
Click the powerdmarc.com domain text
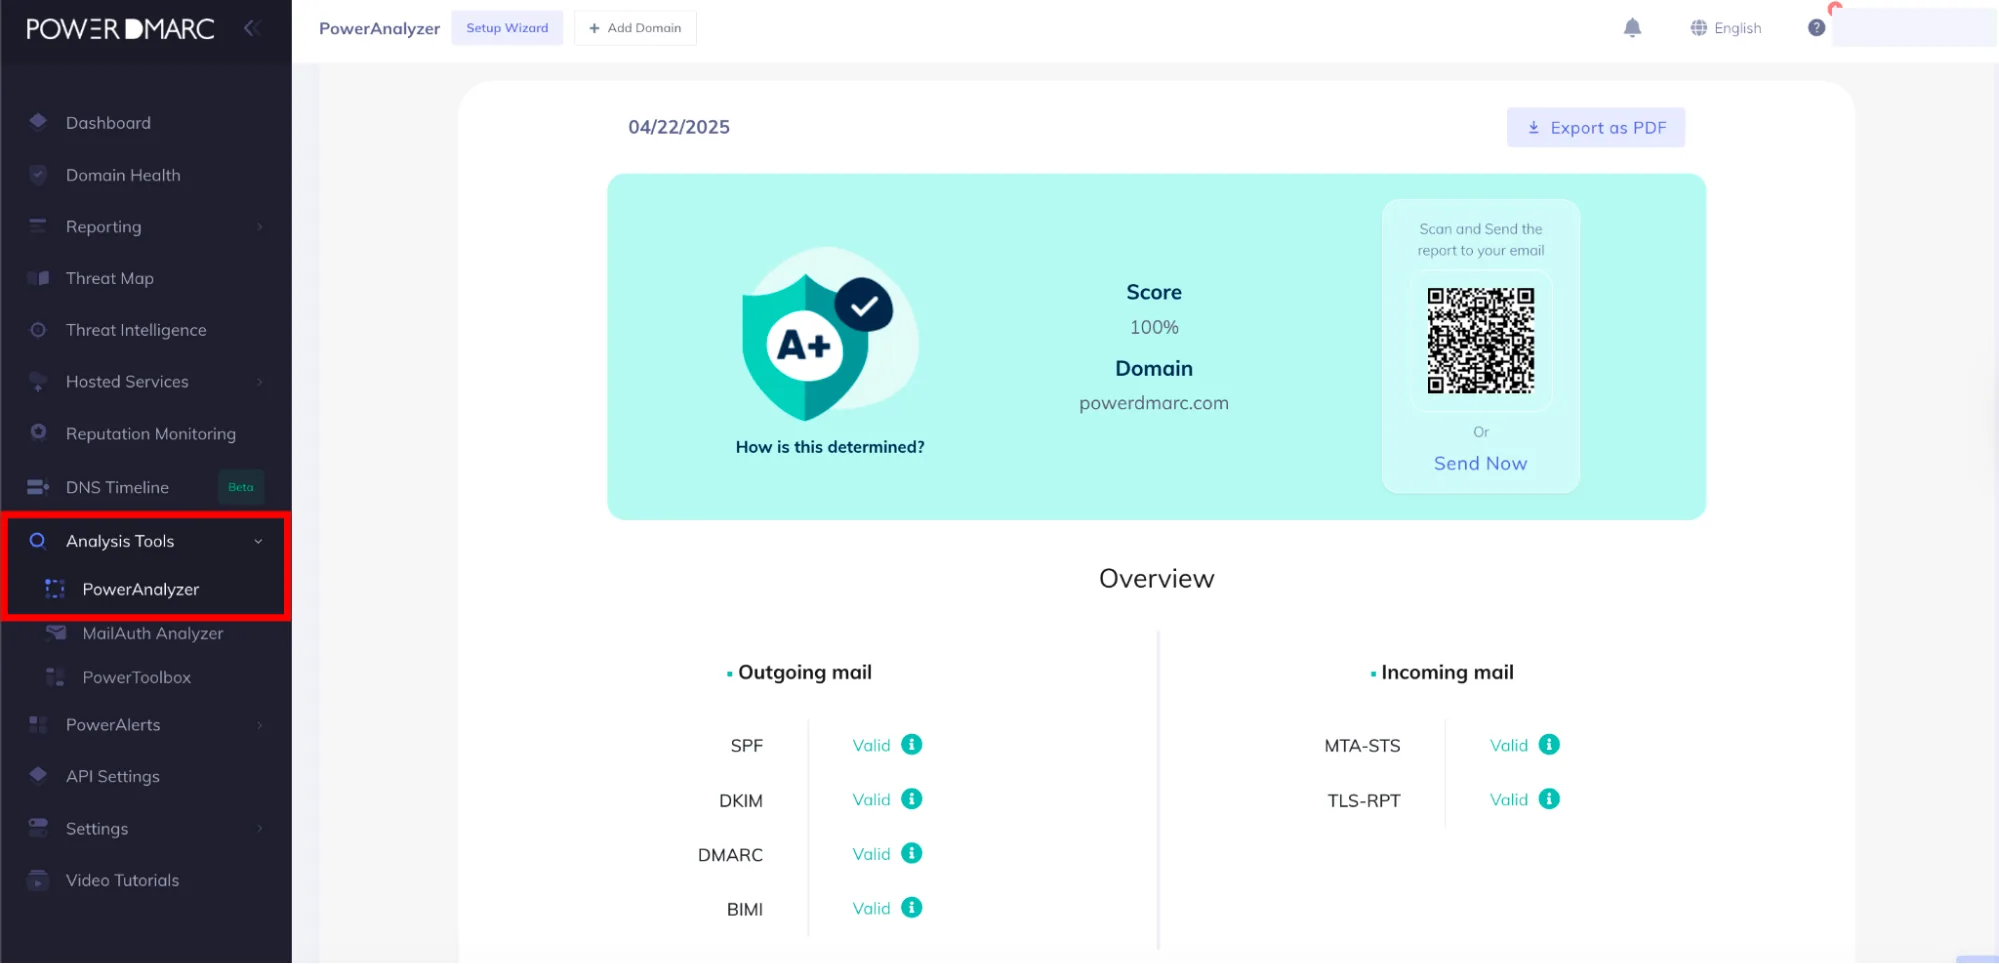coord(1154,403)
